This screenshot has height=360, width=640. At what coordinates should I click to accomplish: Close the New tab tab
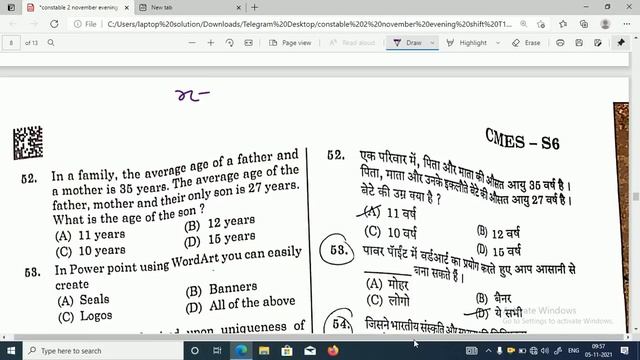pos(239,7)
